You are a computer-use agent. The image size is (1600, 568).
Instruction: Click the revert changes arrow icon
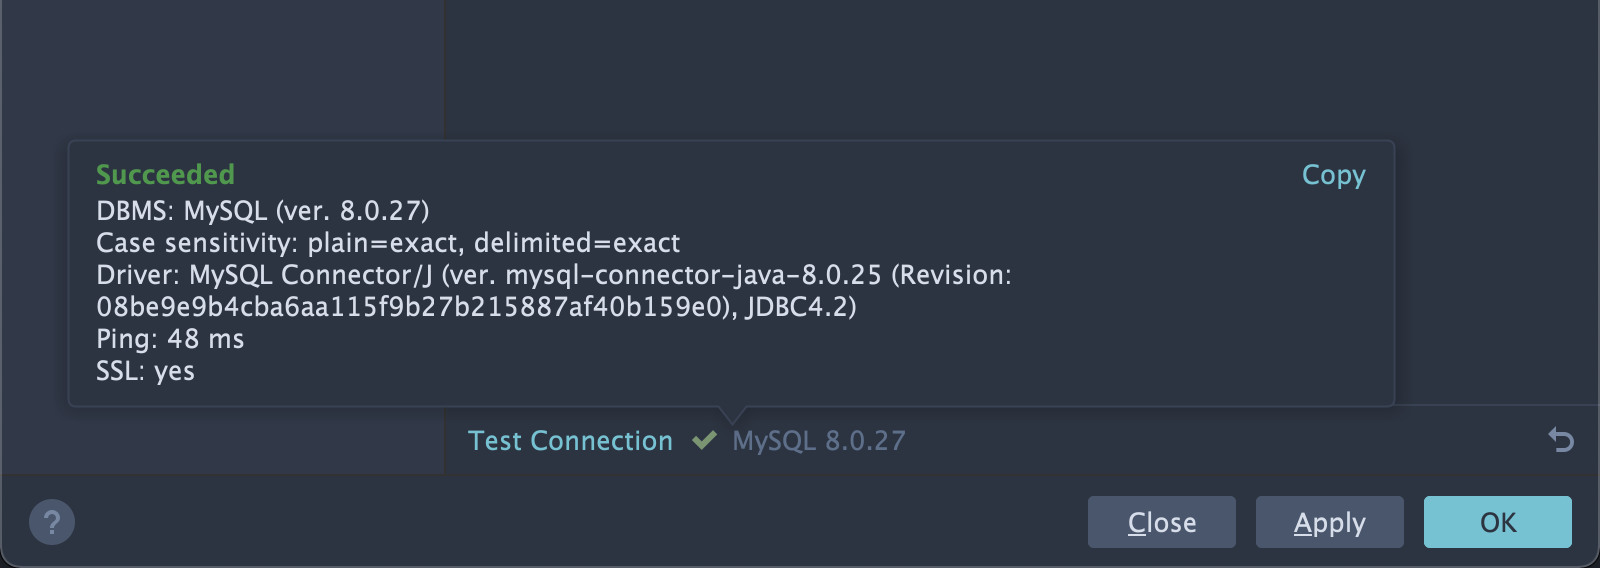point(1561,439)
